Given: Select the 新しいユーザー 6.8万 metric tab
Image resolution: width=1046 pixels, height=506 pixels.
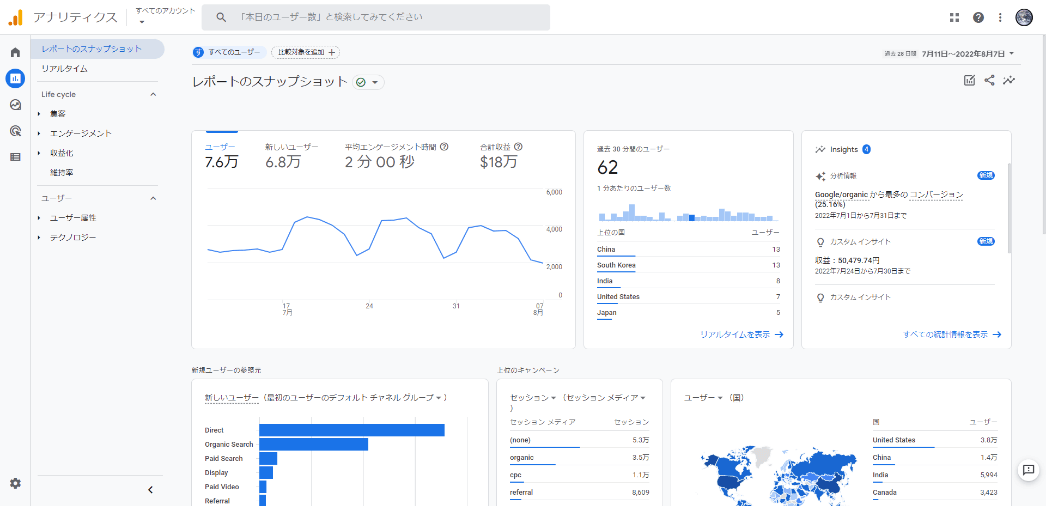Looking at the screenshot, I should (292, 154).
